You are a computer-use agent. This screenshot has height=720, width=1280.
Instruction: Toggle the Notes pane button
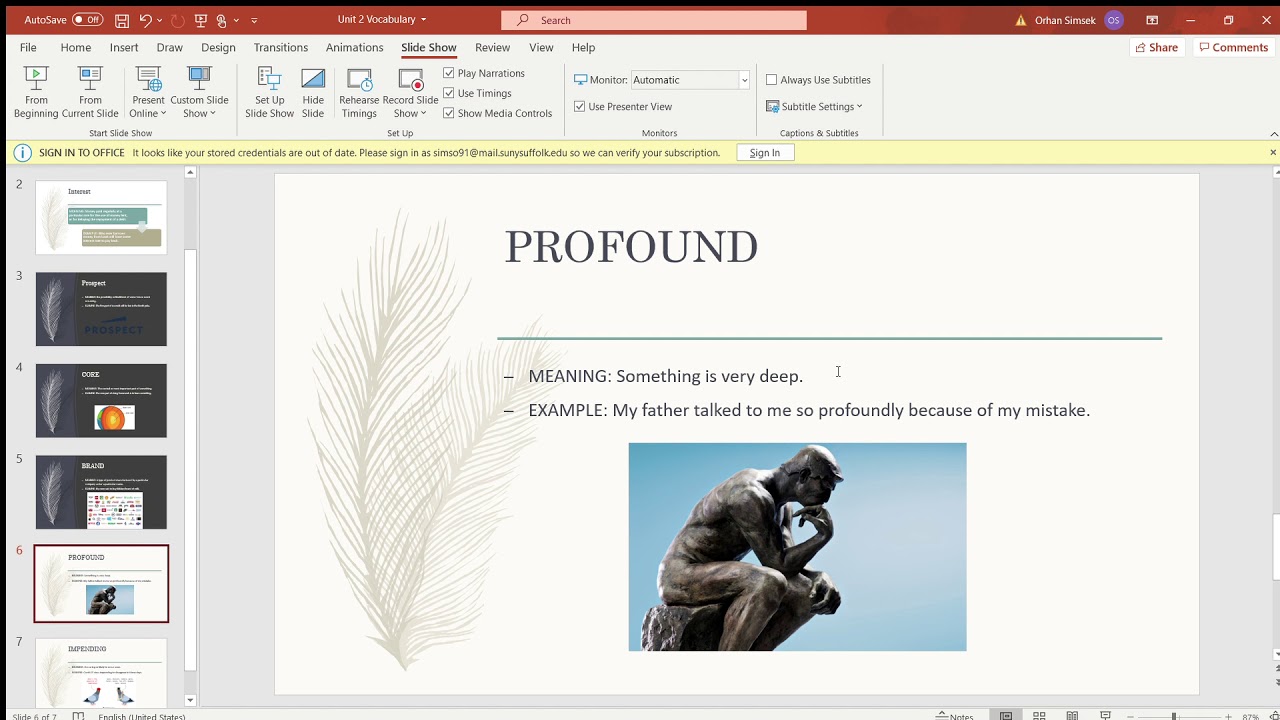click(956, 716)
